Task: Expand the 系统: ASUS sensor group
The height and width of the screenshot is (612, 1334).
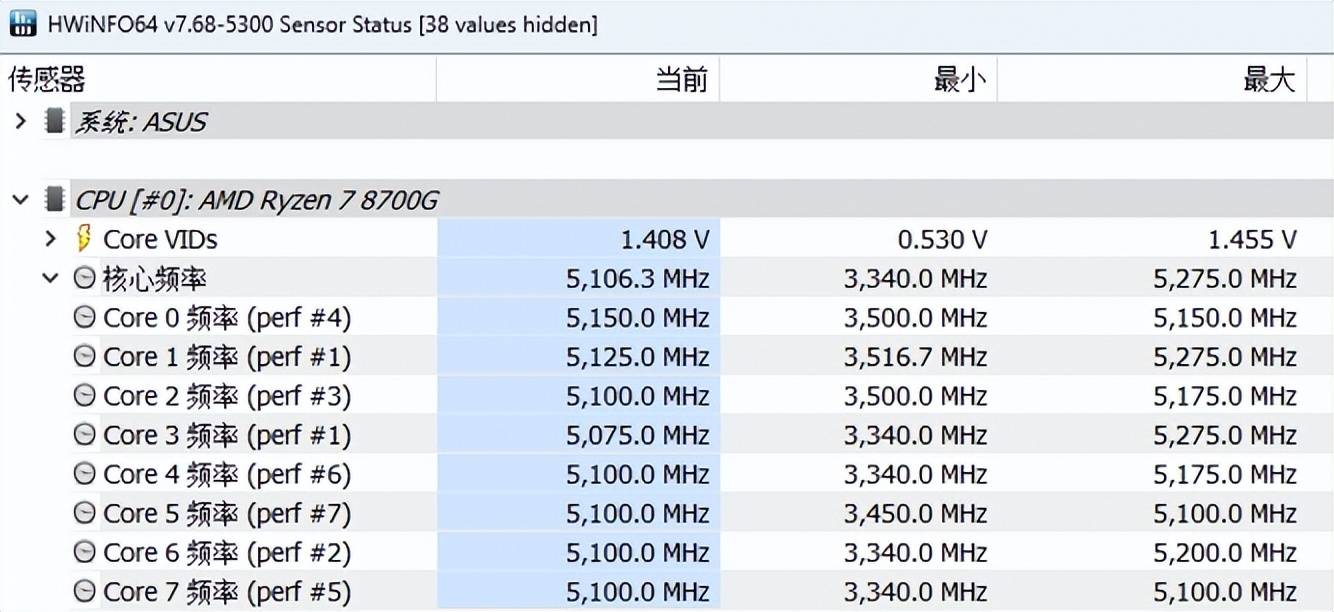Action: point(20,122)
